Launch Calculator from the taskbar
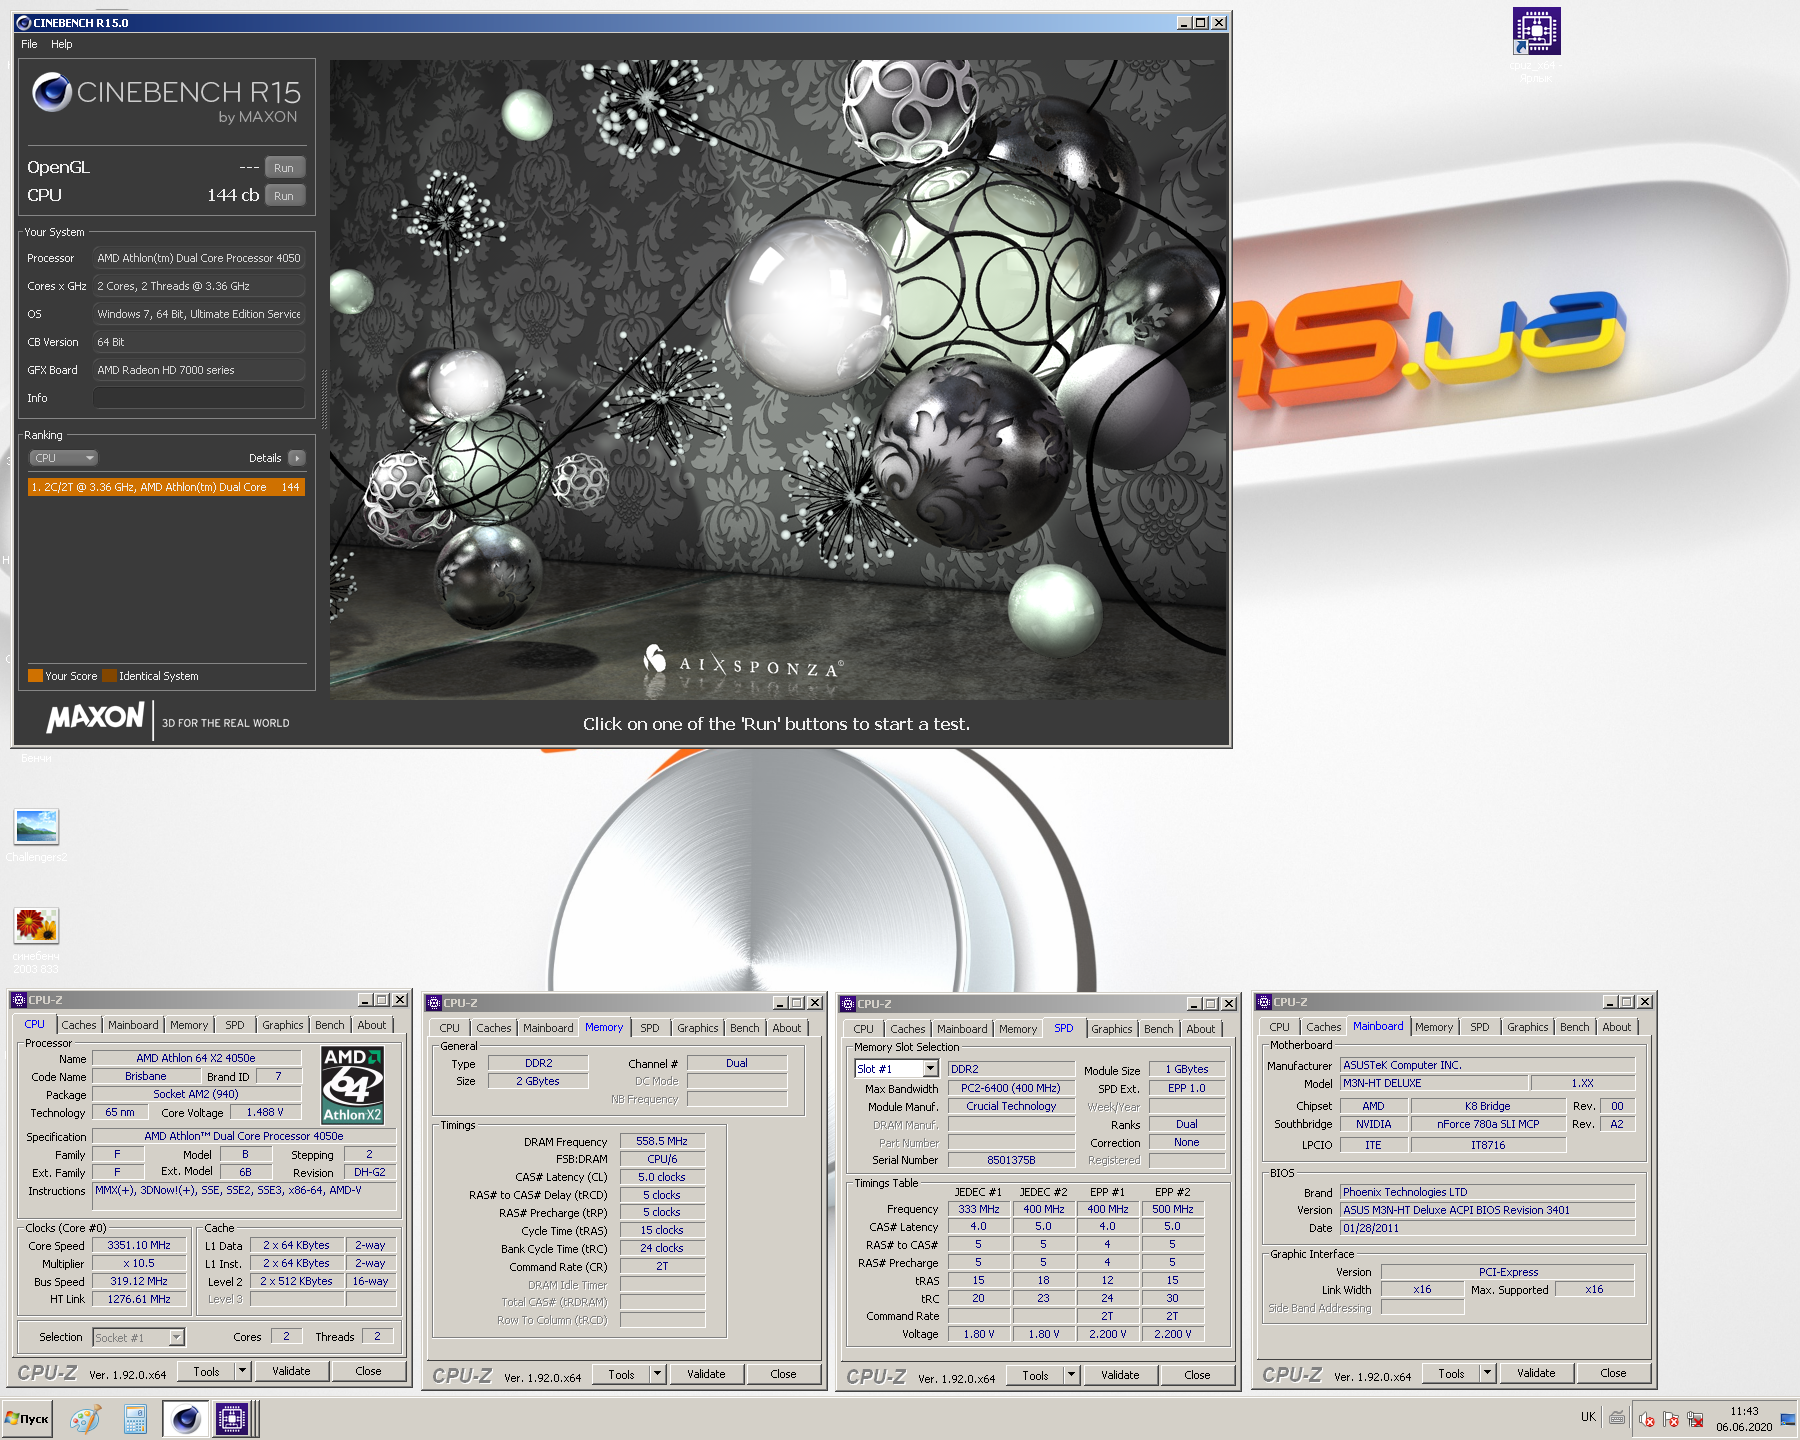This screenshot has height=1440, width=1800. coord(135,1419)
